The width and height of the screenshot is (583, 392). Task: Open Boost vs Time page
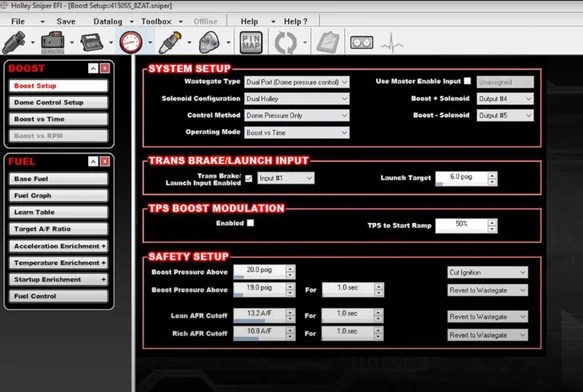pyautogui.click(x=58, y=119)
